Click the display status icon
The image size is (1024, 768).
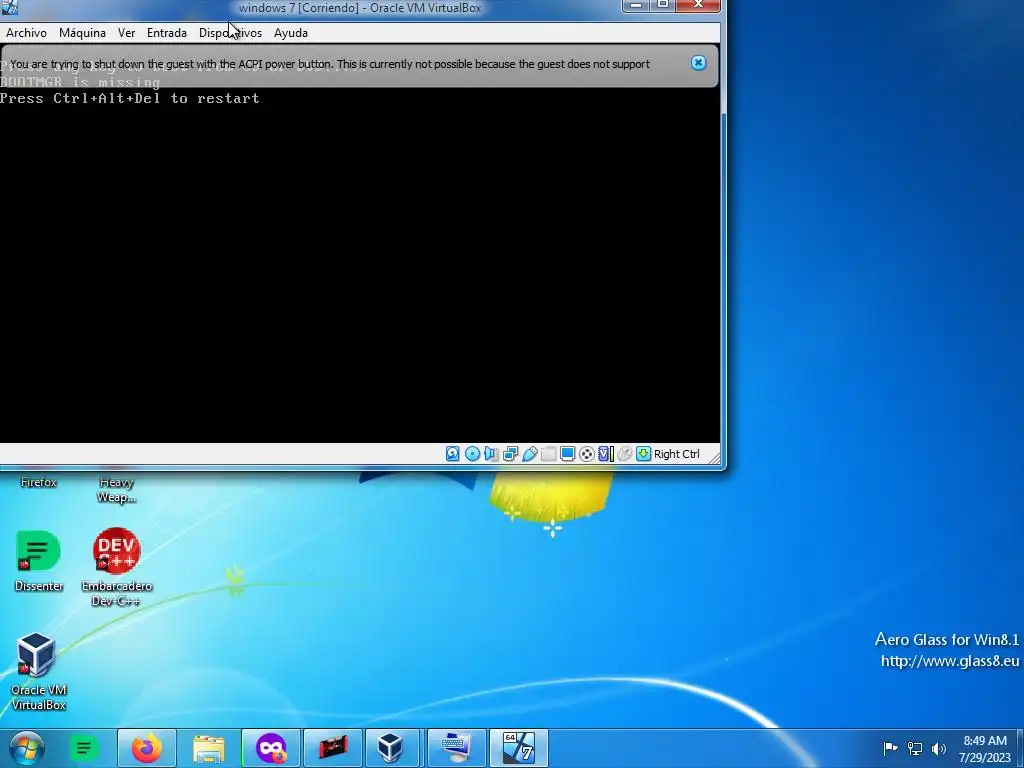click(568, 454)
